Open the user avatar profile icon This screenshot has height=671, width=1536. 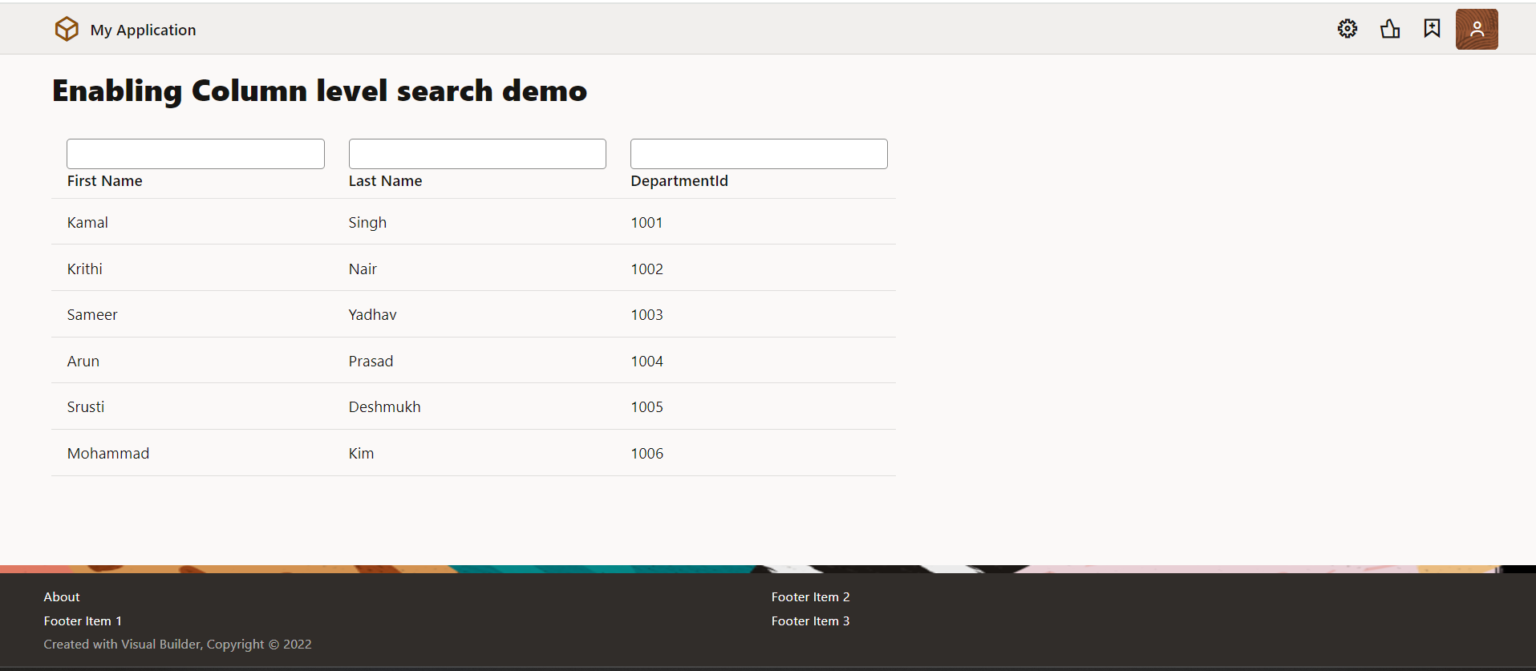1476,28
